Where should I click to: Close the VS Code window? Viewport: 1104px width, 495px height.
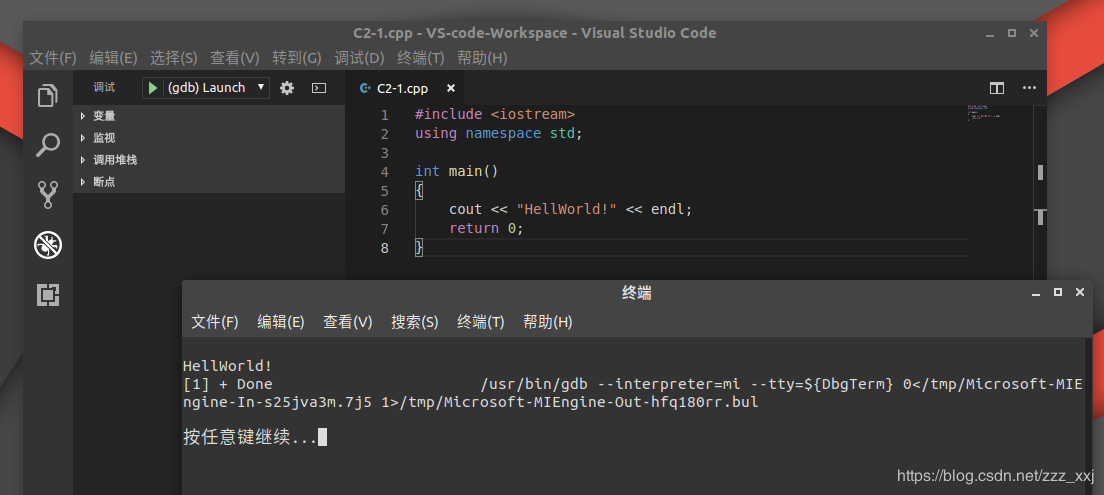point(1034,33)
